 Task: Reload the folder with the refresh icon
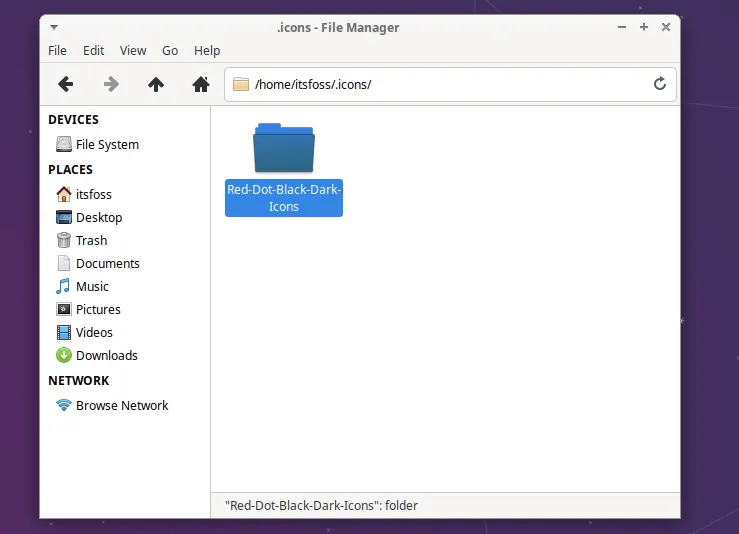[x=660, y=84]
